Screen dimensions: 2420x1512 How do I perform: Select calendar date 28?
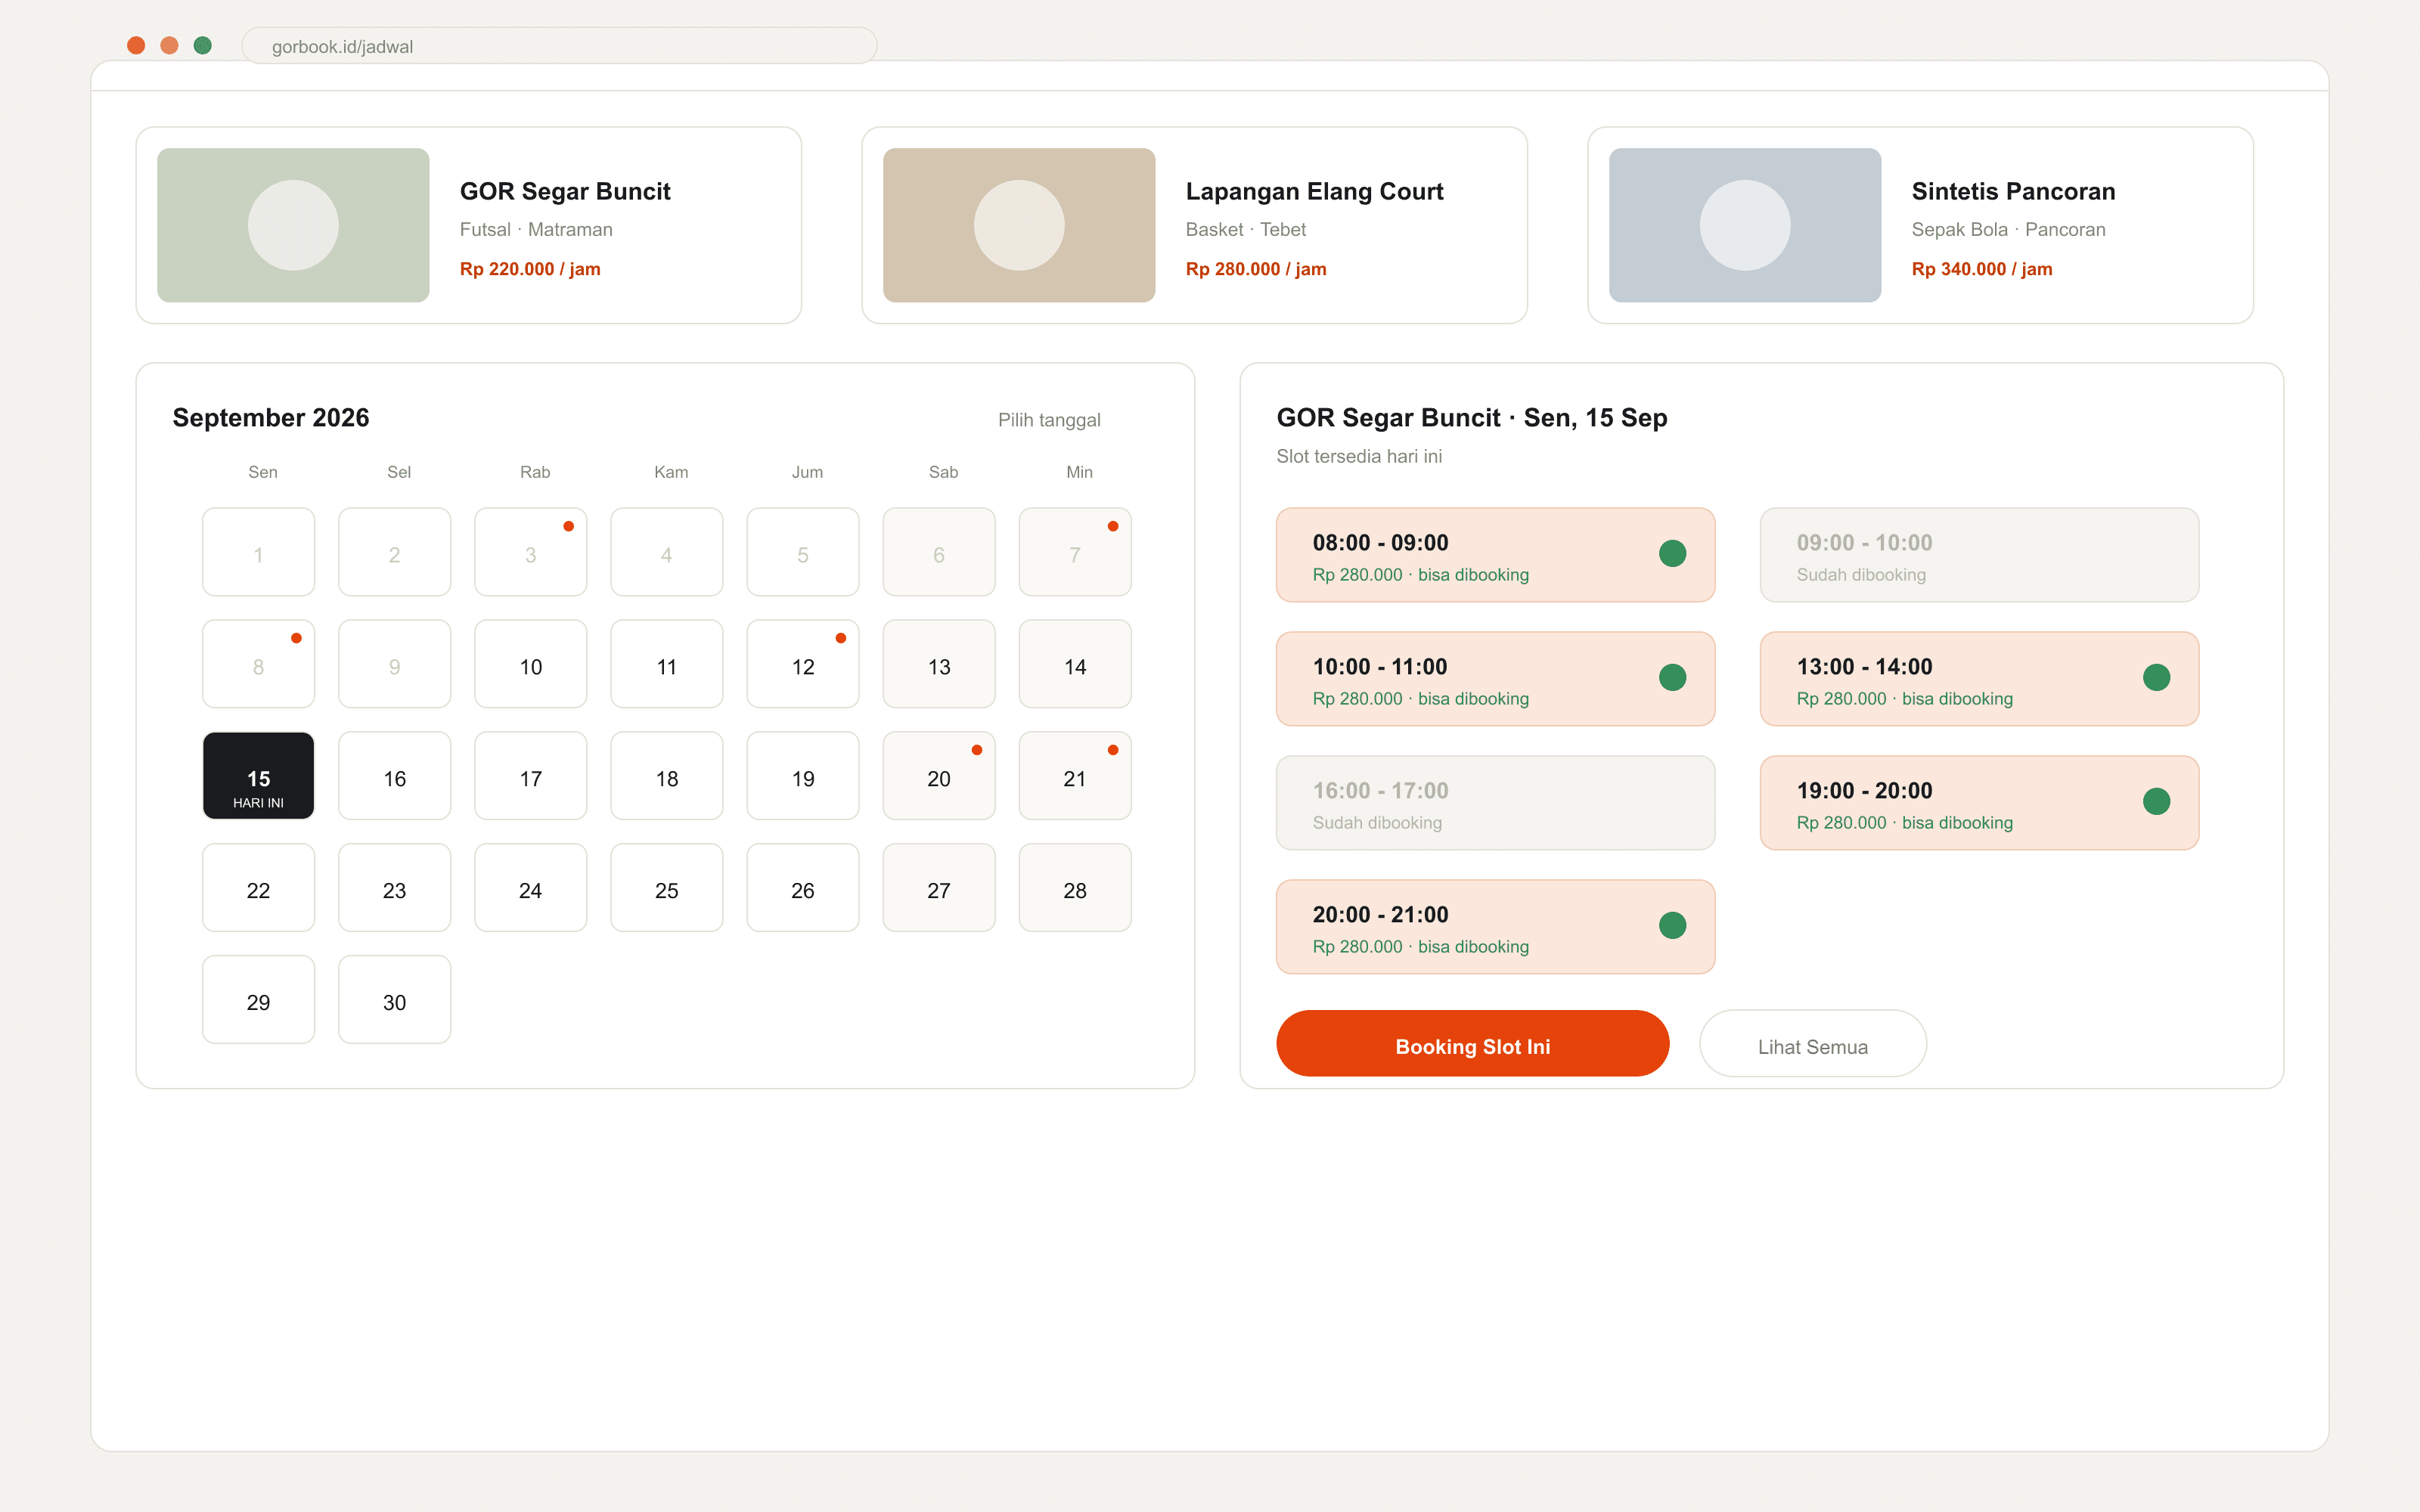[1075, 888]
